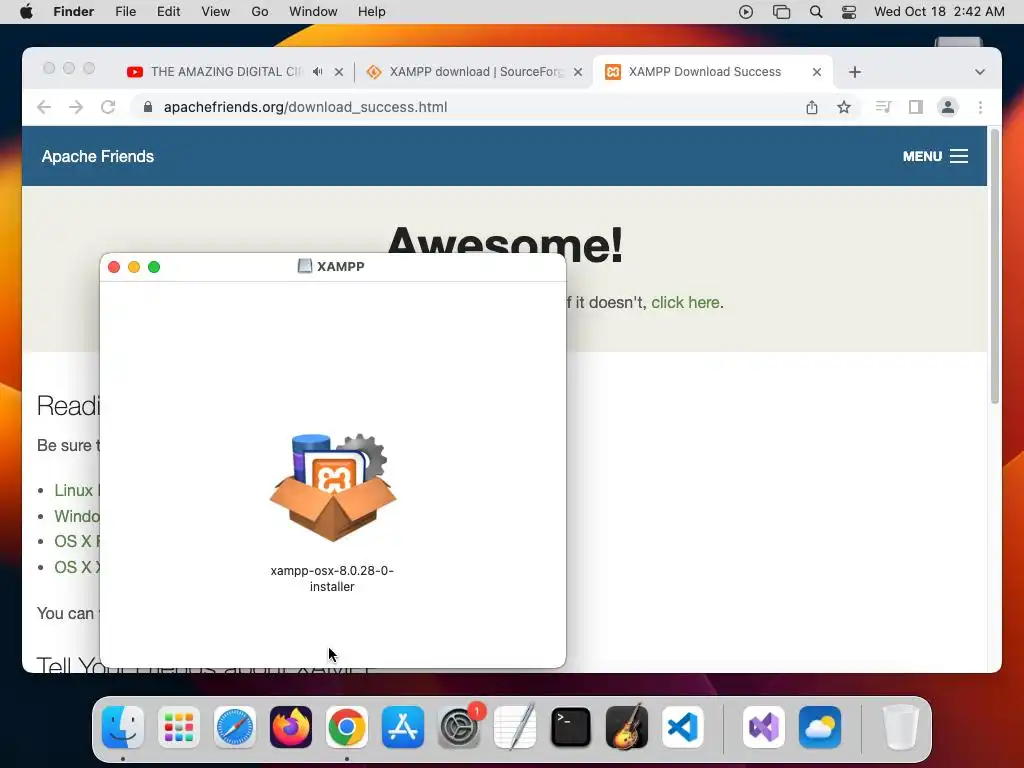The height and width of the screenshot is (768, 1024).
Task: Switch to THE AMAZING DIGITAL tab in Chrome
Action: tap(225, 72)
